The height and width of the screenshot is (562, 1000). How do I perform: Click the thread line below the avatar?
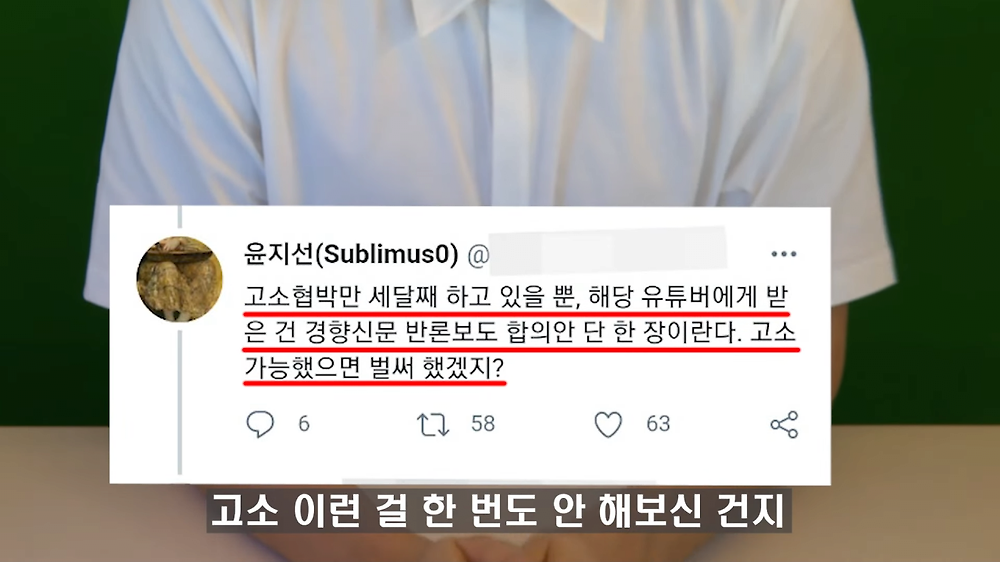(x=180, y=402)
